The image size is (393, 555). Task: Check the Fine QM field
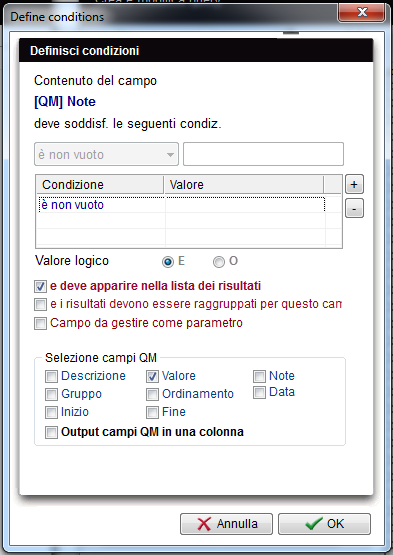[152, 412]
